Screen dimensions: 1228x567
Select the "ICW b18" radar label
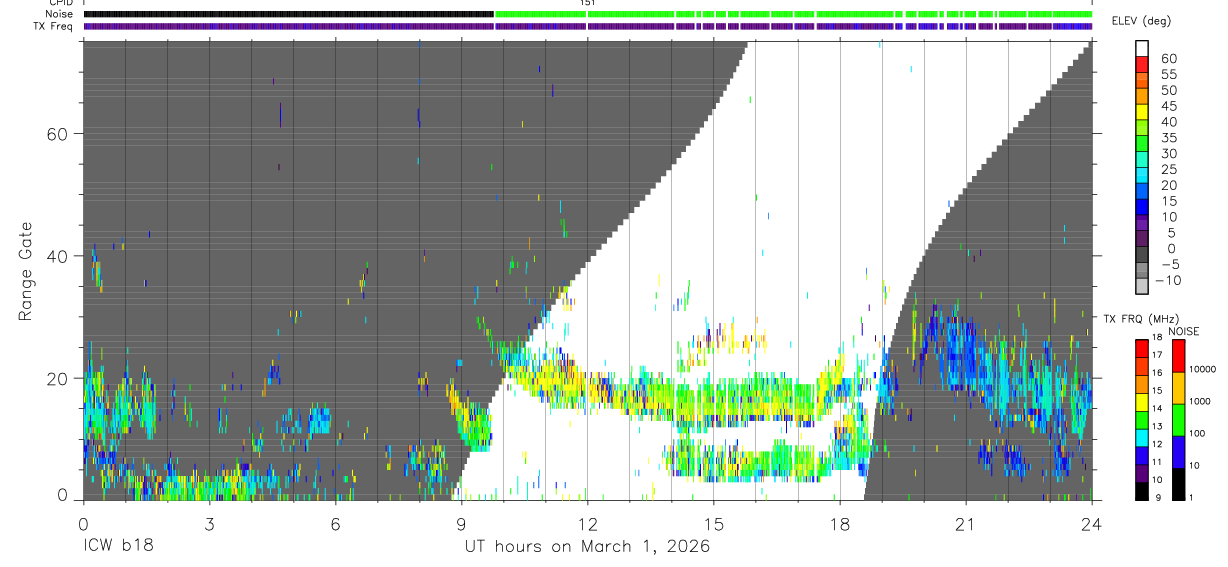pos(118,547)
